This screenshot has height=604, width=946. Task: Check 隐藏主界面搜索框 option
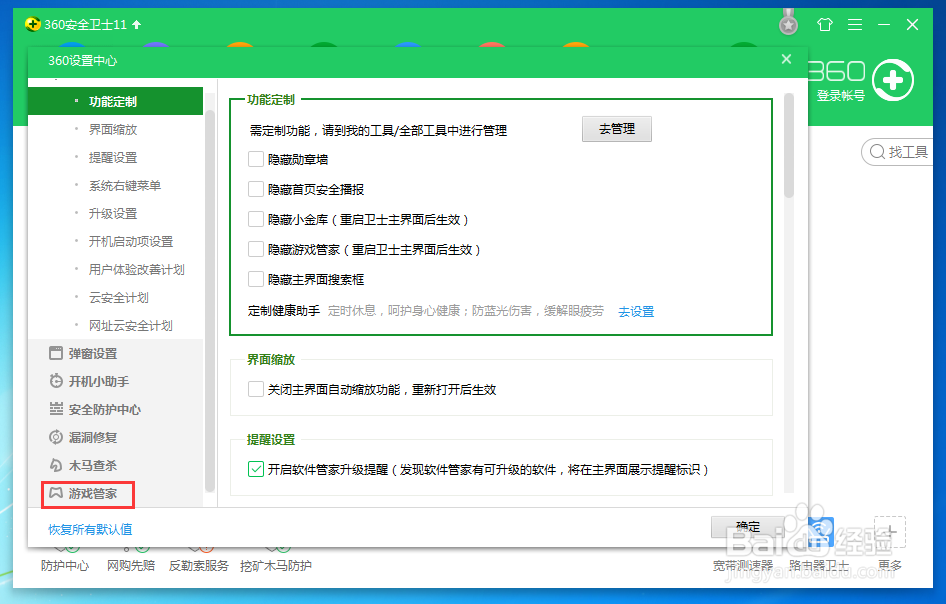click(x=256, y=279)
